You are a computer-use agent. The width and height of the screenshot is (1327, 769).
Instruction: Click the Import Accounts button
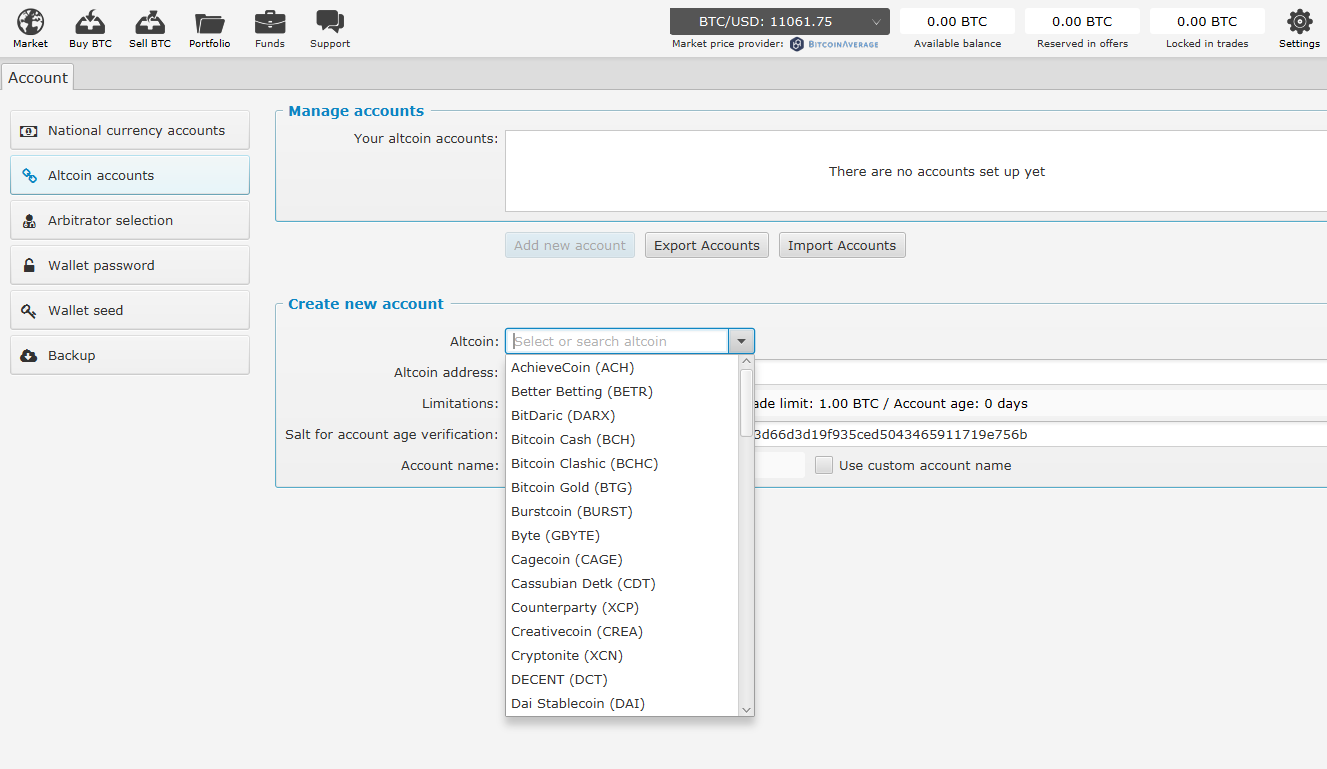tap(842, 245)
